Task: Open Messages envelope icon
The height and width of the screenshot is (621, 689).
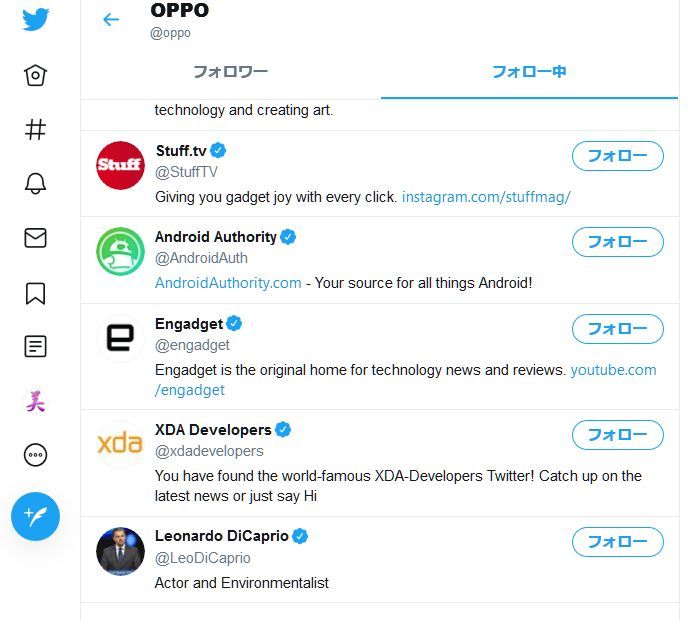Action: tap(36, 238)
